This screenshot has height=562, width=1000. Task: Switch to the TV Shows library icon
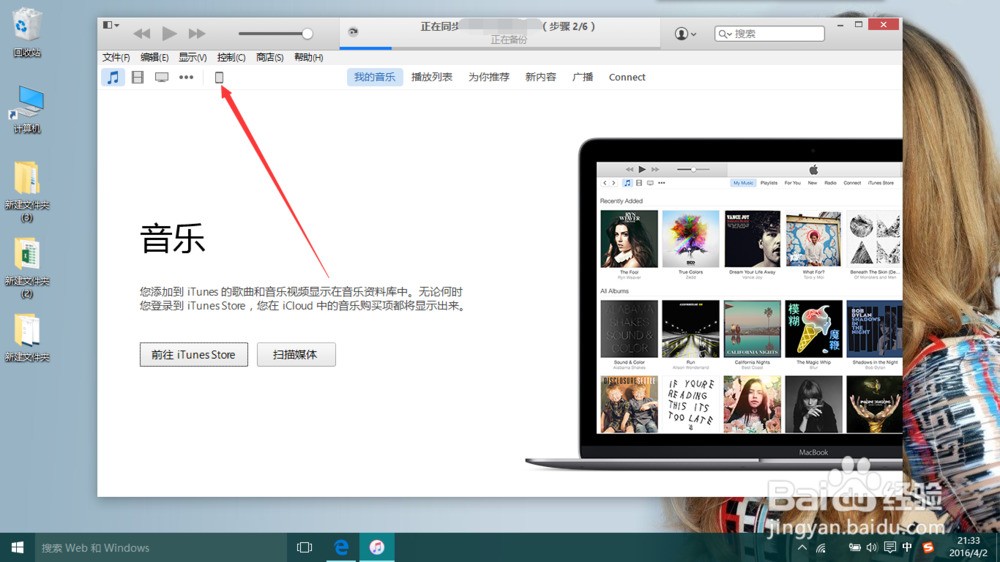click(x=161, y=77)
